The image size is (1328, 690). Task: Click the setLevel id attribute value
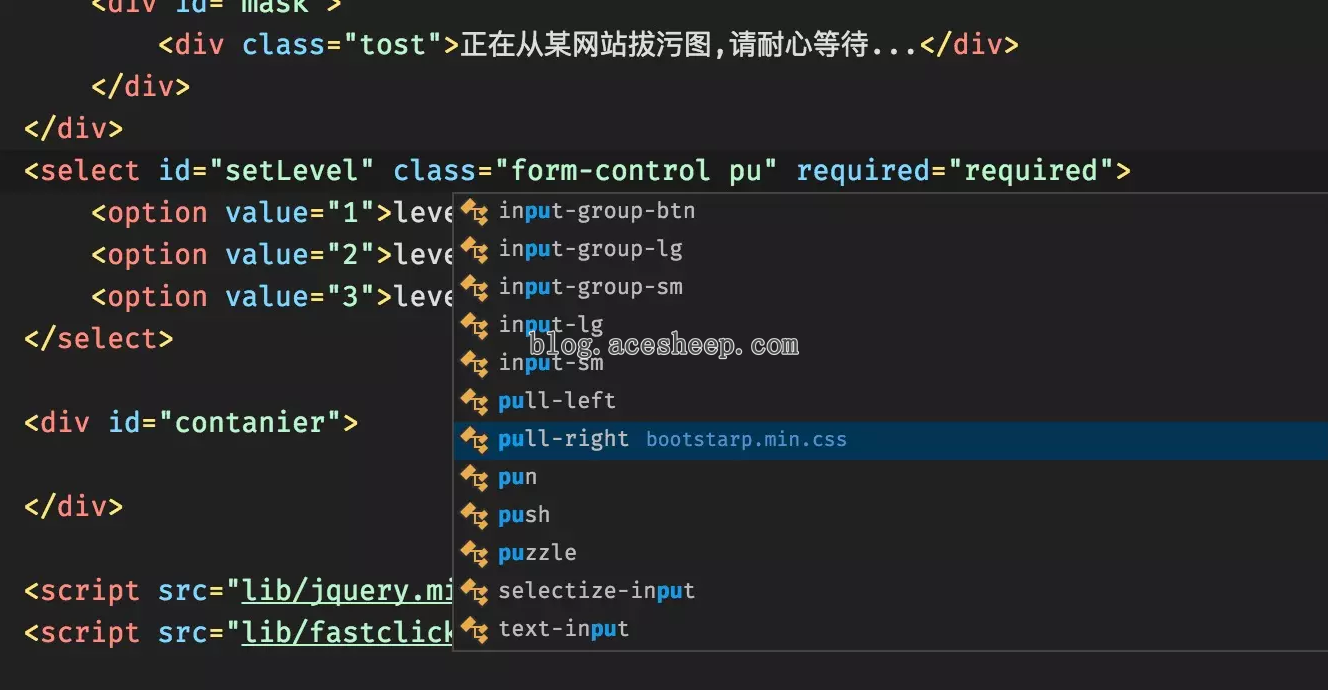coord(292,171)
